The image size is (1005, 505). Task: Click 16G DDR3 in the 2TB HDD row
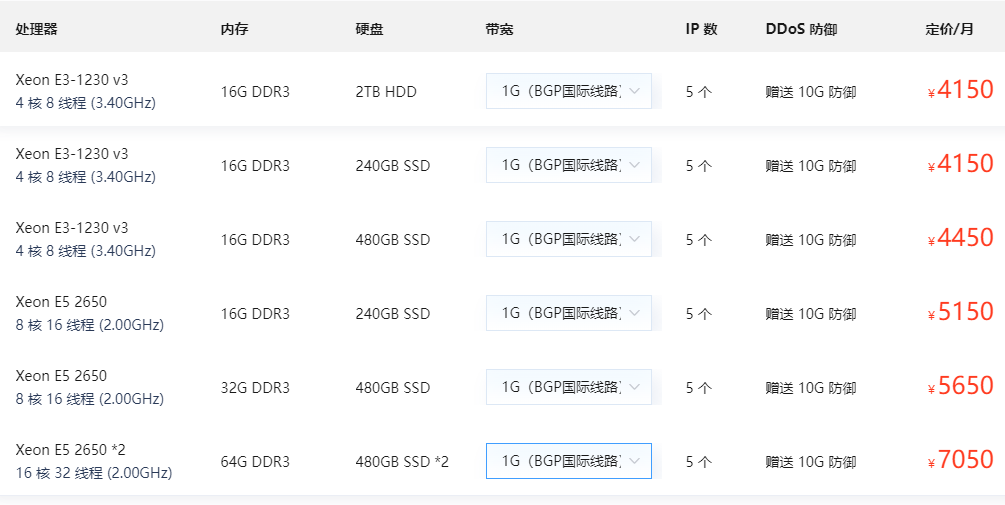pos(255,92)
